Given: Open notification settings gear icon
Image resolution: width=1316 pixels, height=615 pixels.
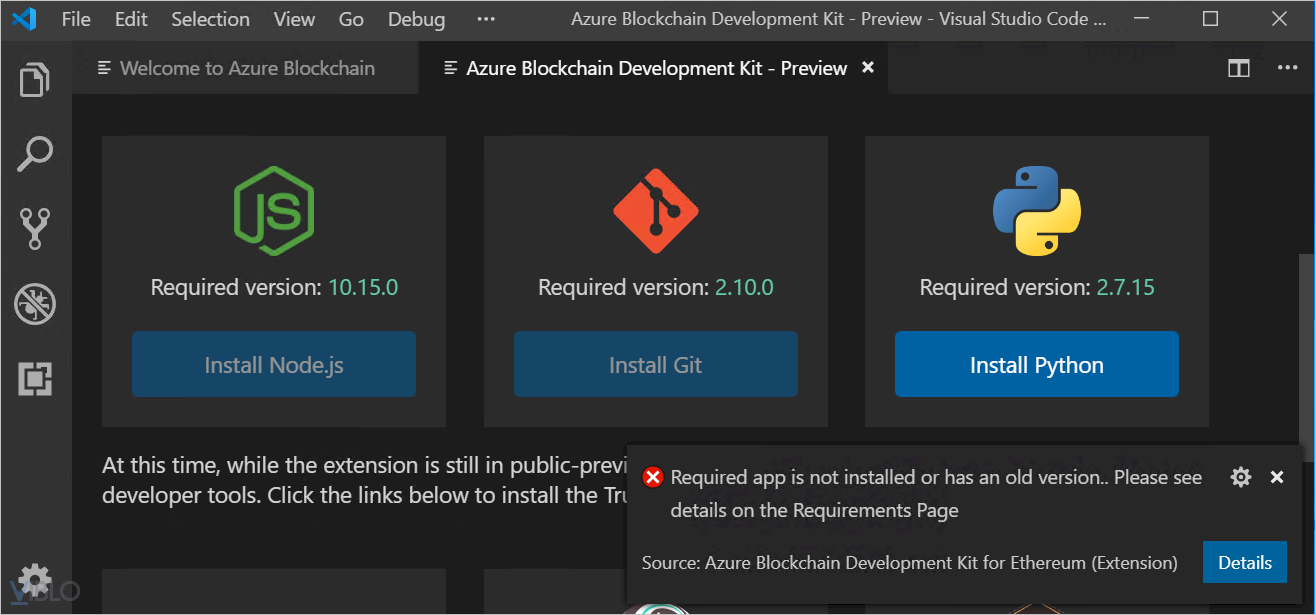Looking at the screenshot, I should click(1241, 477).
